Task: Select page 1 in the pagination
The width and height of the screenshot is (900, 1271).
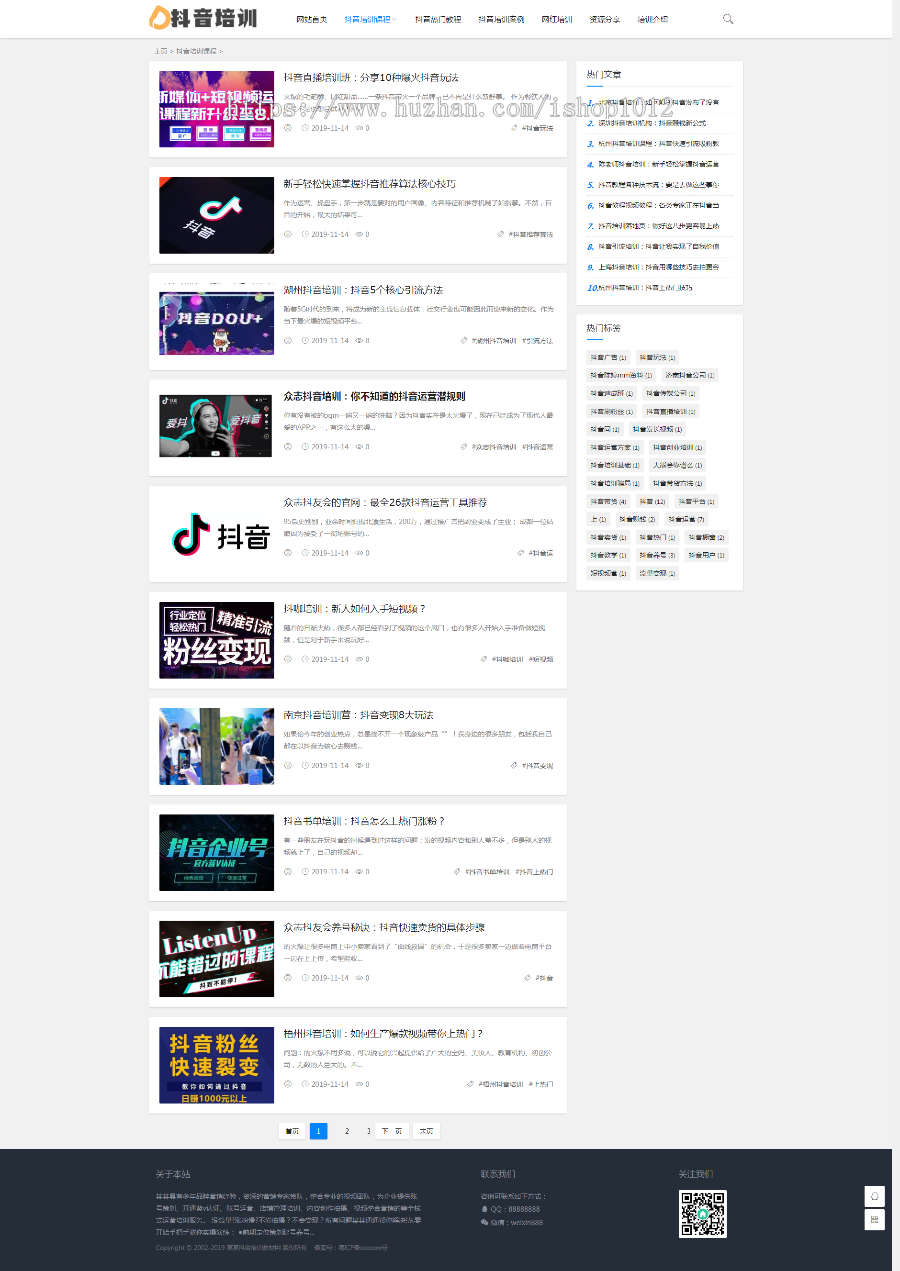Action: coord(319,1131)
